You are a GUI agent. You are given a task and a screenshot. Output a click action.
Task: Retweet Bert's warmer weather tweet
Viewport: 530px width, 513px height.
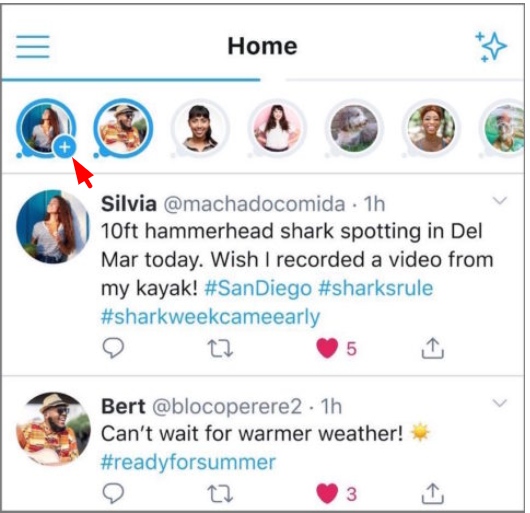coord(220,494)
